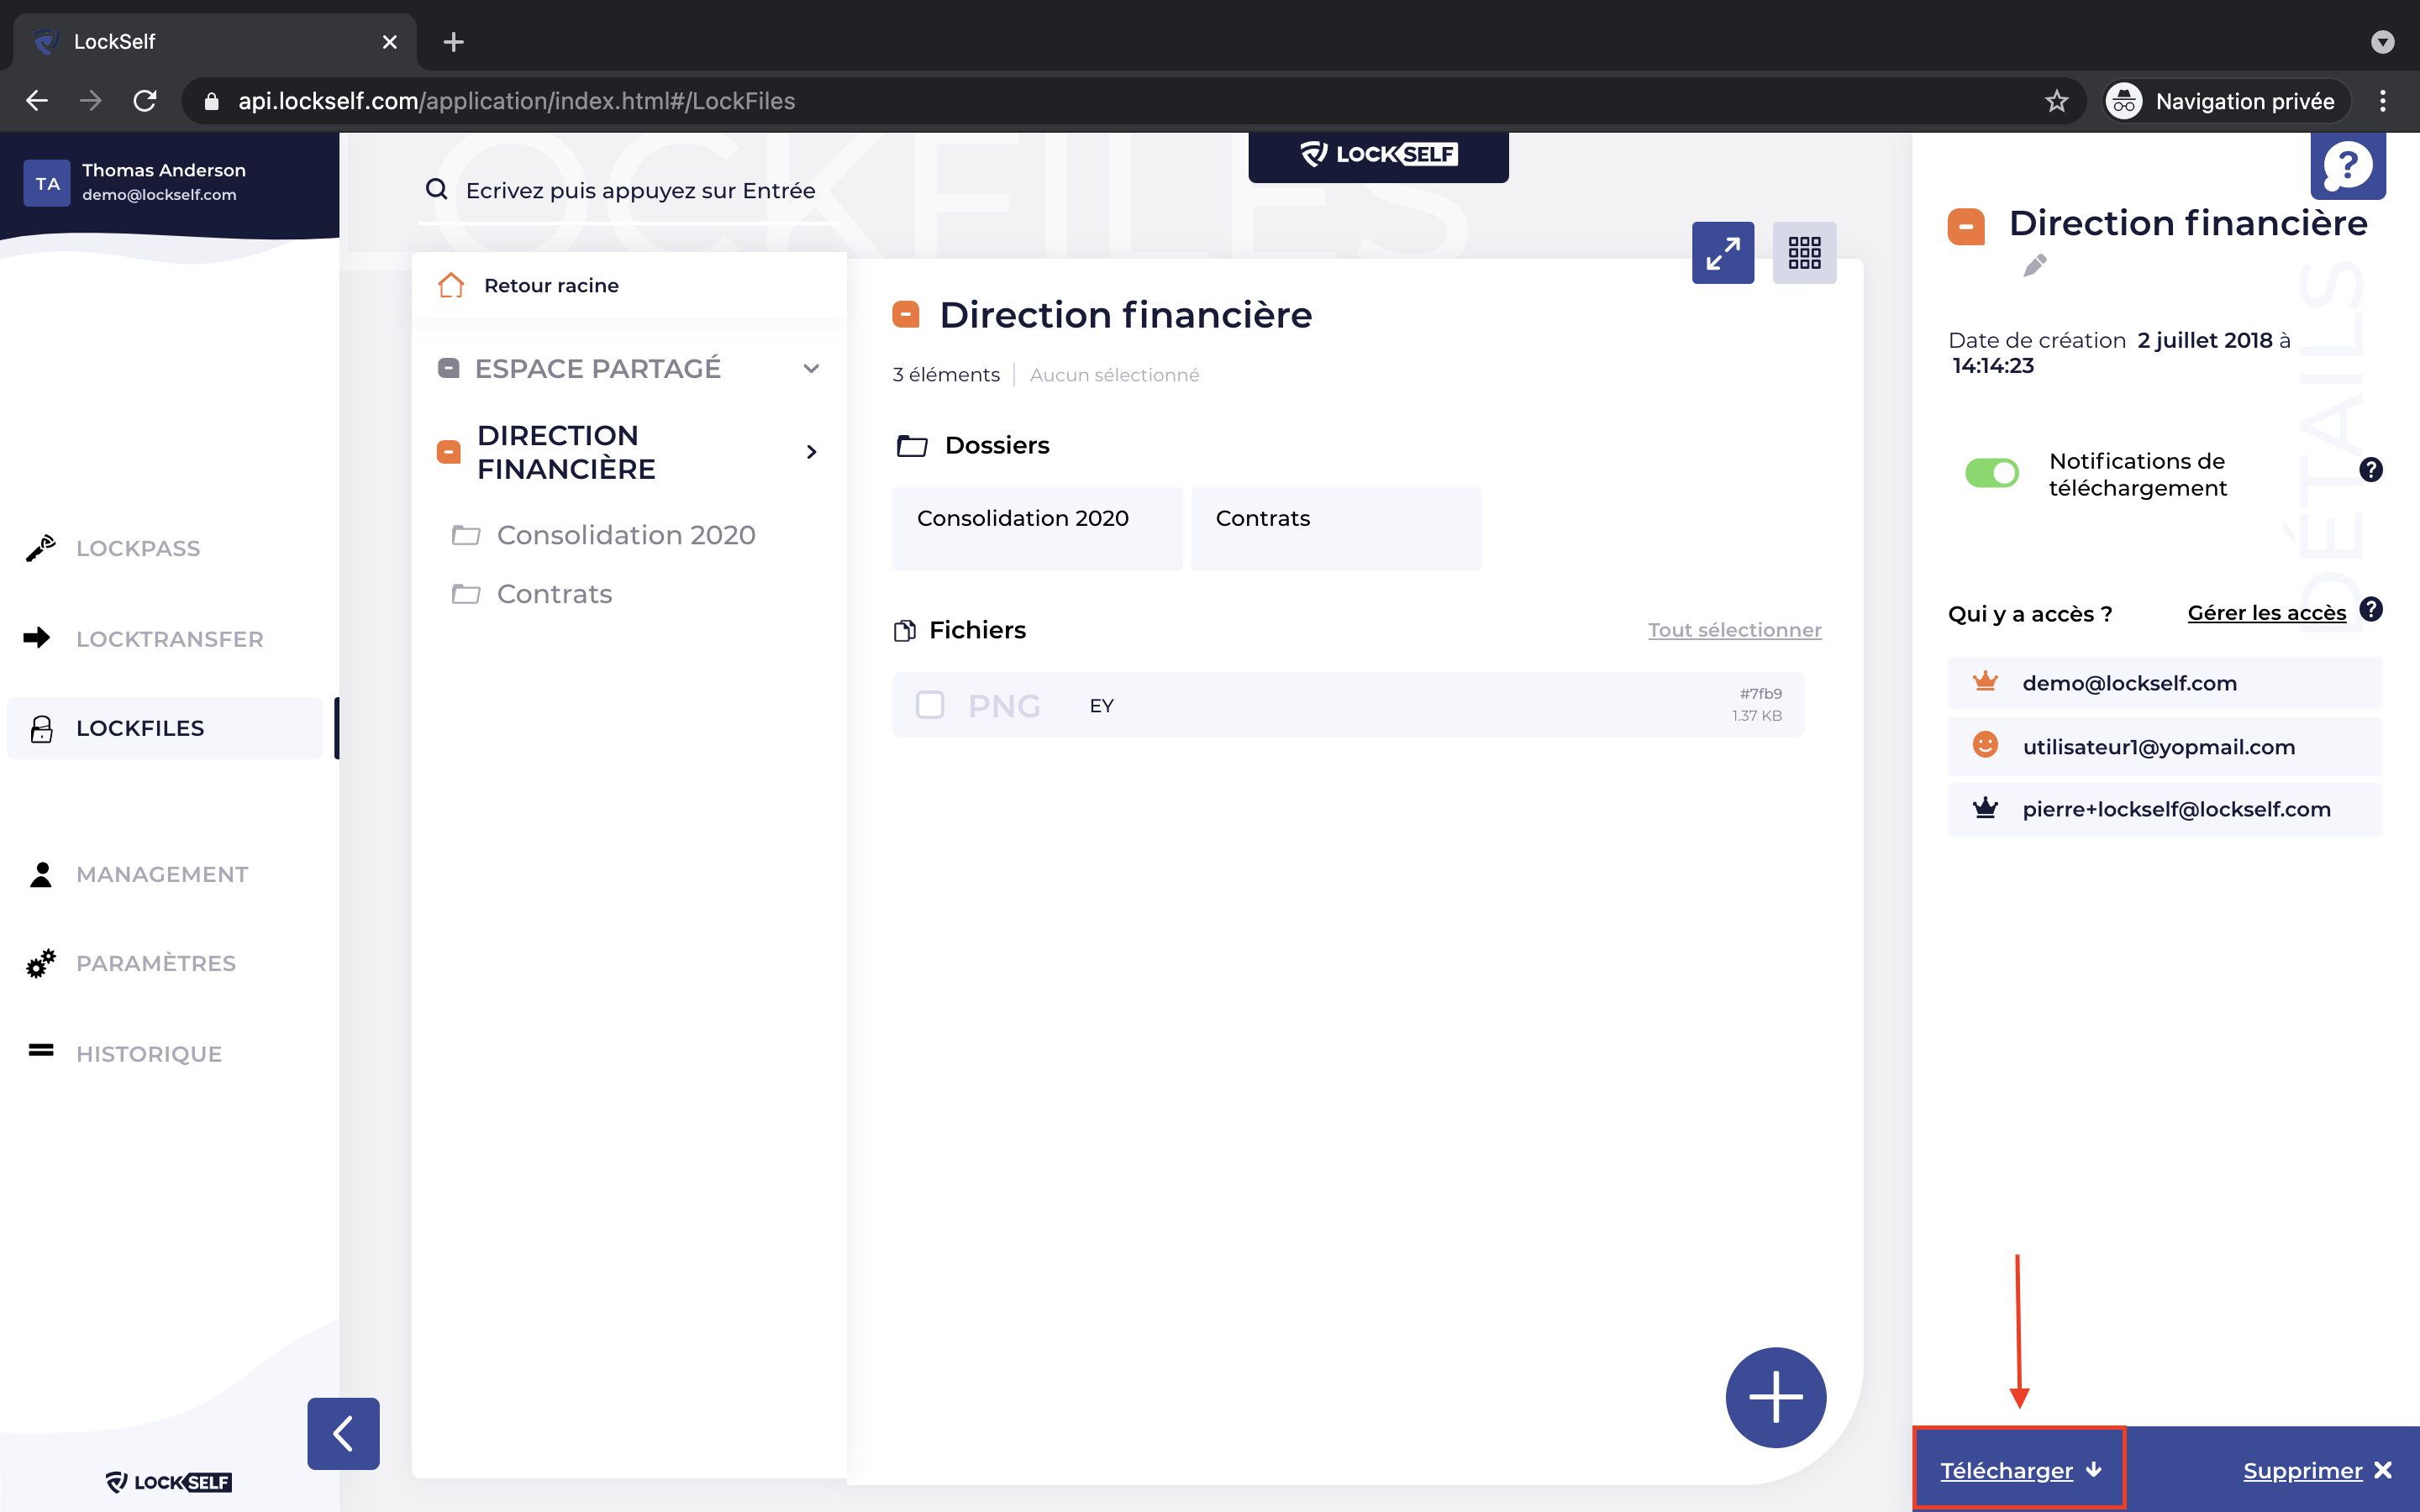This screenshot has width=2420, height=1512.
Task: Click the Supprimer link
Action: pos(2317,1470)
